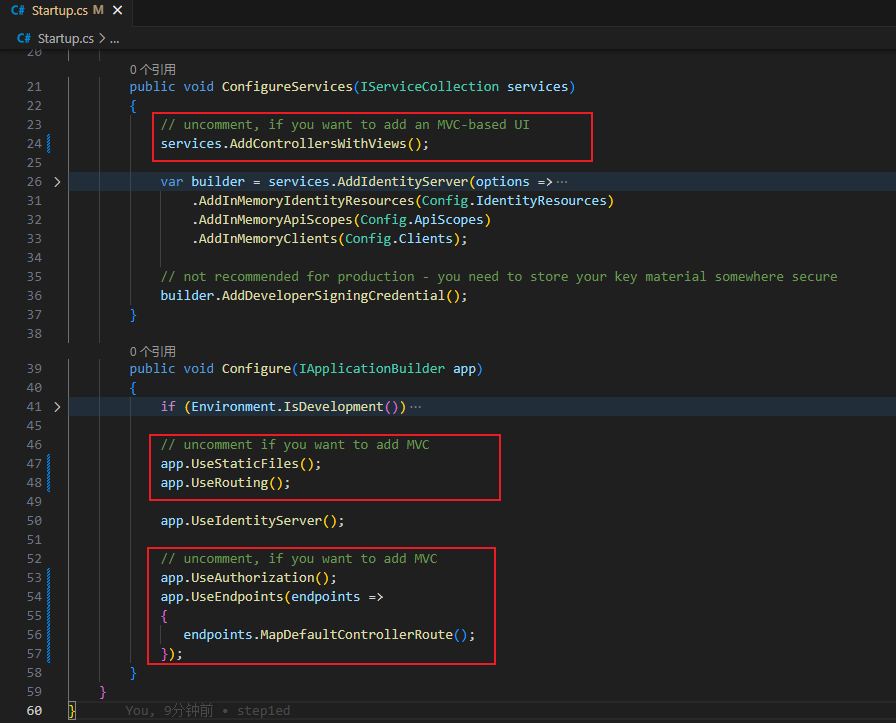Click the void keyword on the ConfigureServices line
Image resolution: width=896 pixels, height=723 pixels.
[x=198, y=87]
